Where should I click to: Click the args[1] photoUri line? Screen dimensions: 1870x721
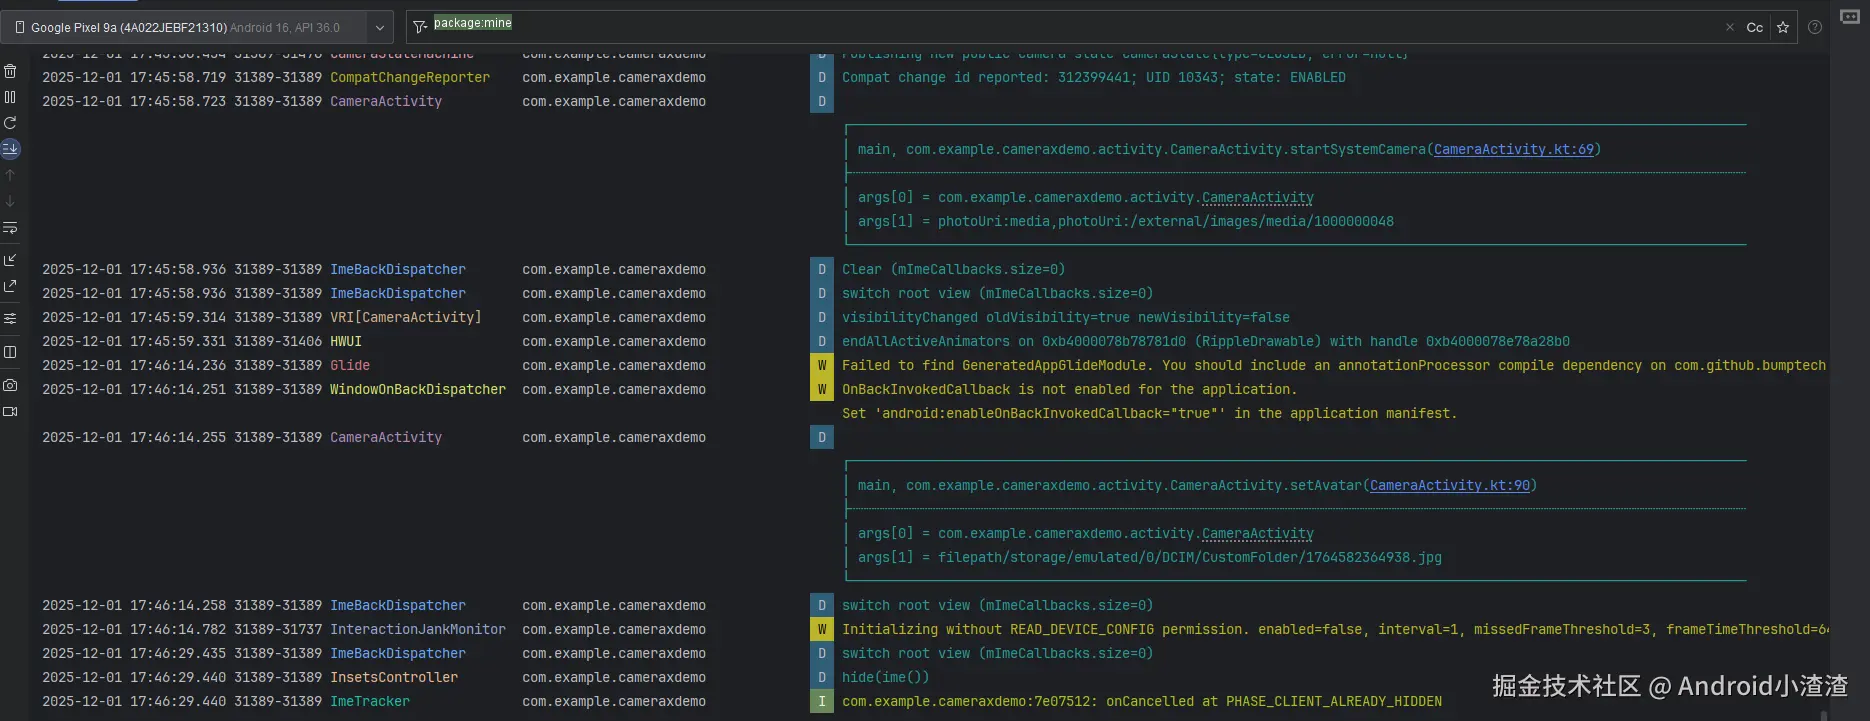pyautogui.click(x=1125, y=221)
